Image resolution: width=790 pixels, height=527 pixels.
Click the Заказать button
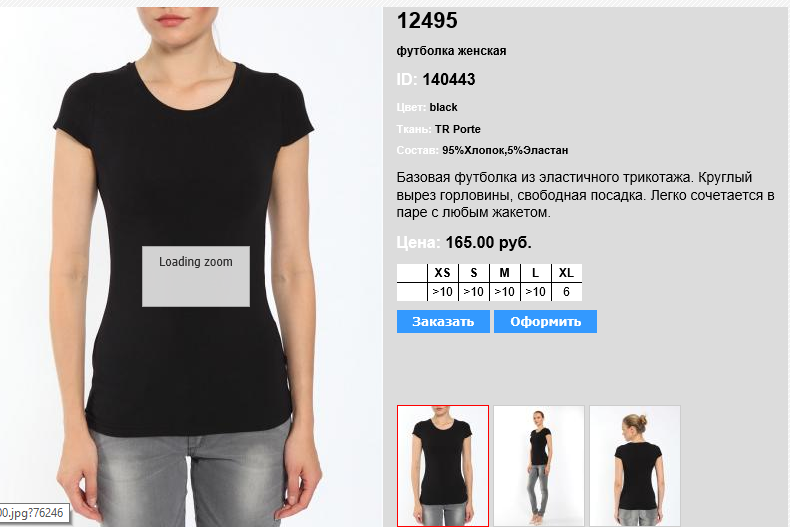click(x=443, y=321)
